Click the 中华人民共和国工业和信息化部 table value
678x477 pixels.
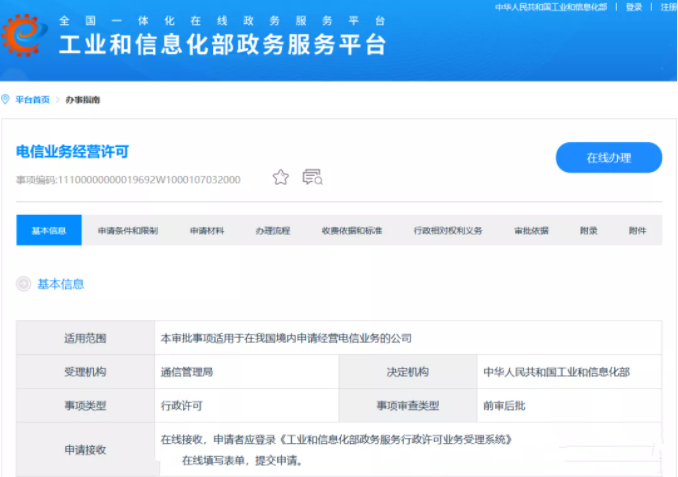(556, 372)
